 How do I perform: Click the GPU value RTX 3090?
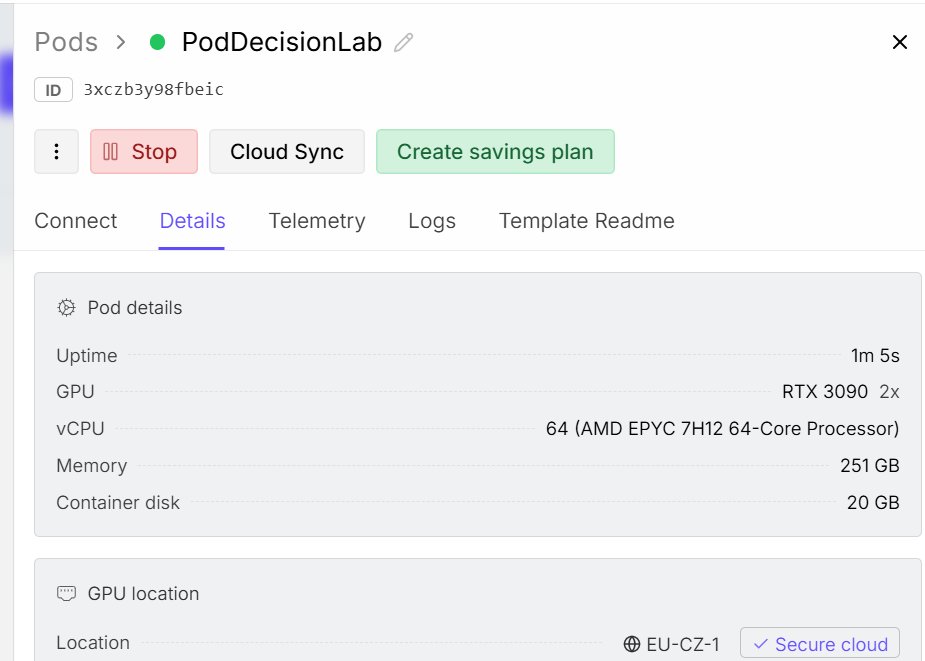825,392
